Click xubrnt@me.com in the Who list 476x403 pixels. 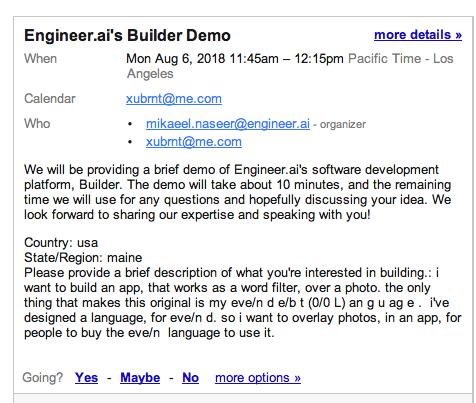tap(194, 142)
